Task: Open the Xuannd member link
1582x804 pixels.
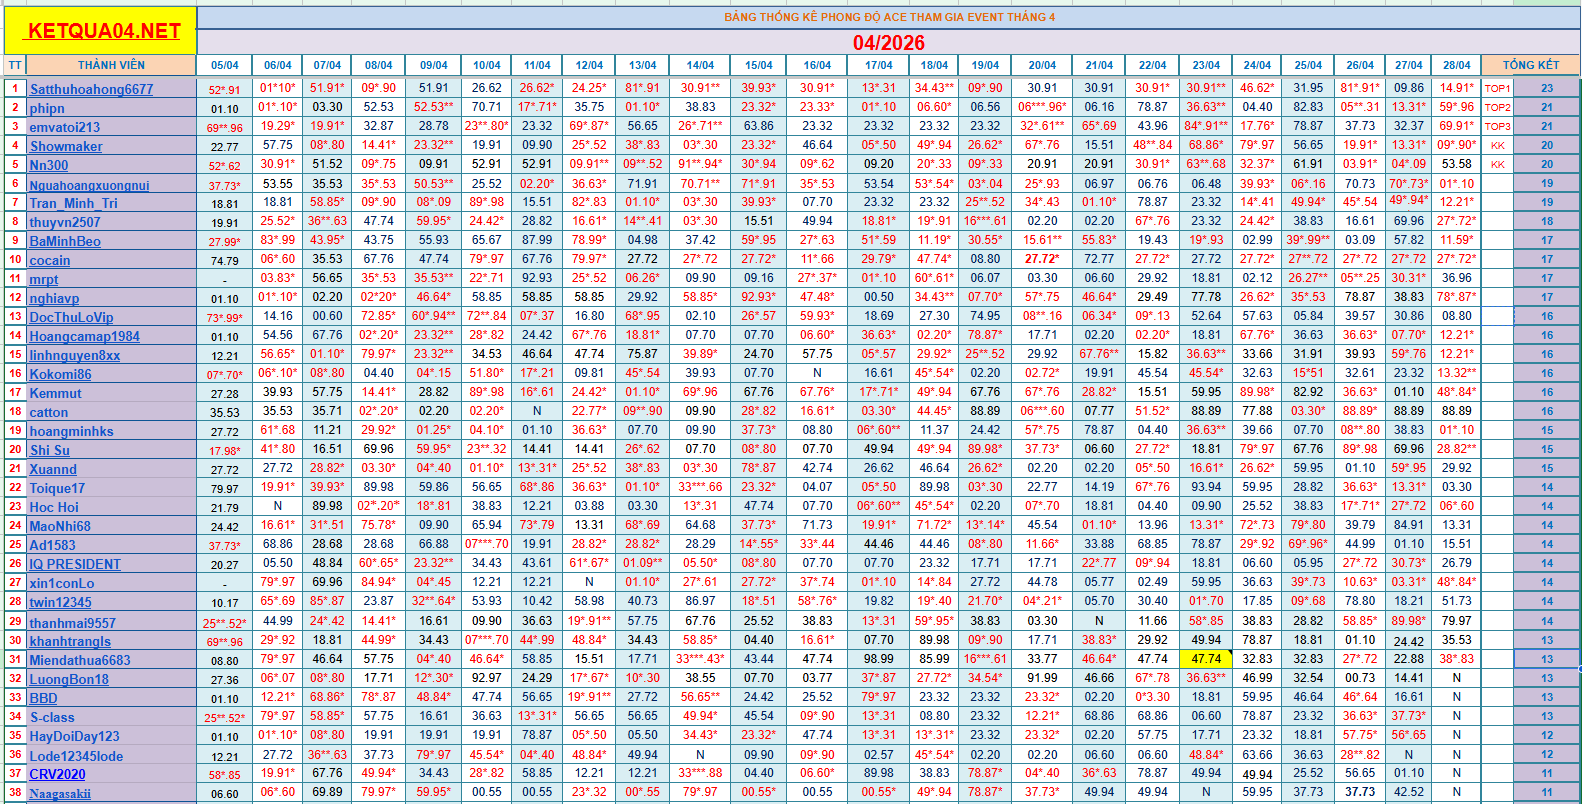Action: 53,469
